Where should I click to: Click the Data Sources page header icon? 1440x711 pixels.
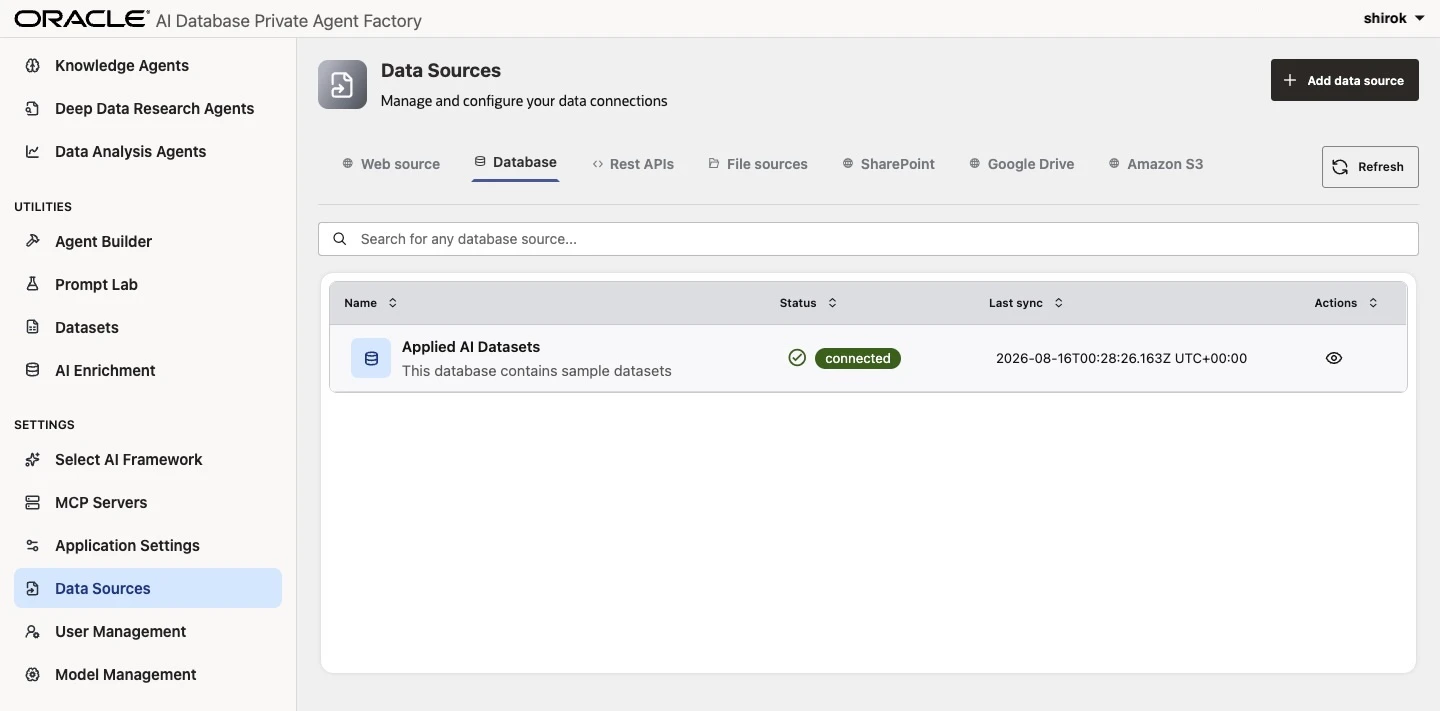point(343,84)
